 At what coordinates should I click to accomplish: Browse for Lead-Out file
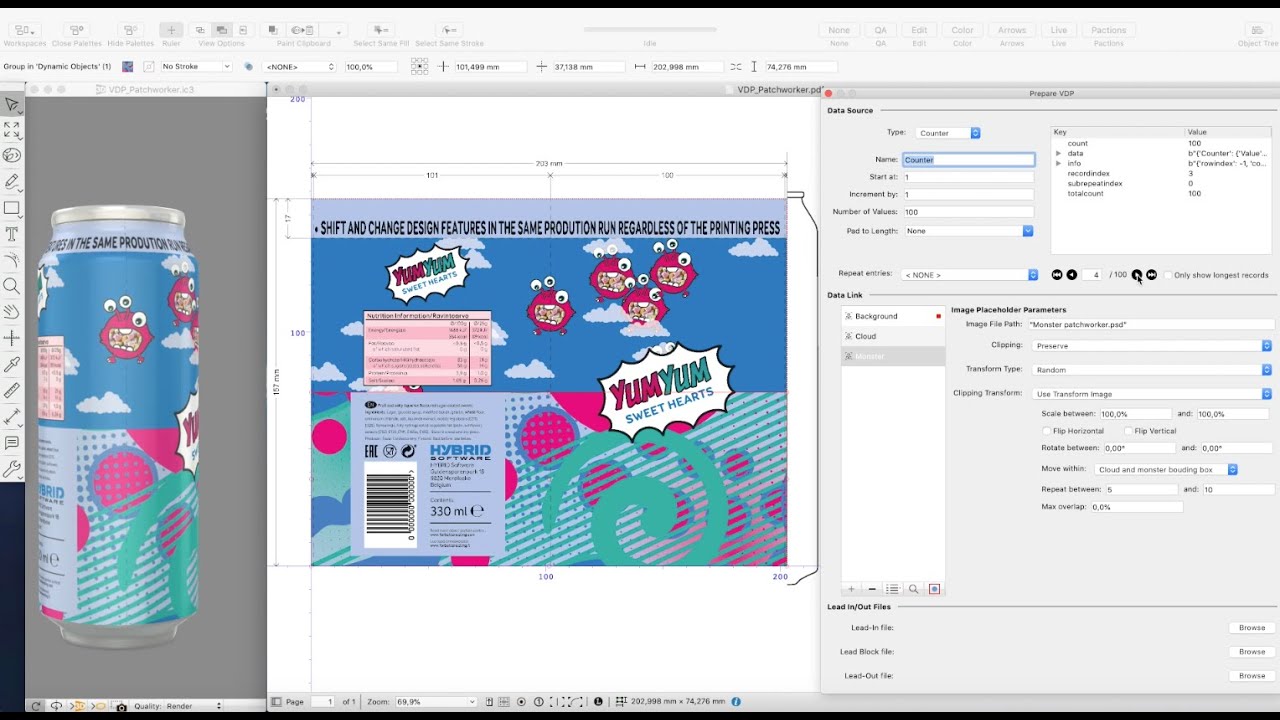[x=1252, y=676]
